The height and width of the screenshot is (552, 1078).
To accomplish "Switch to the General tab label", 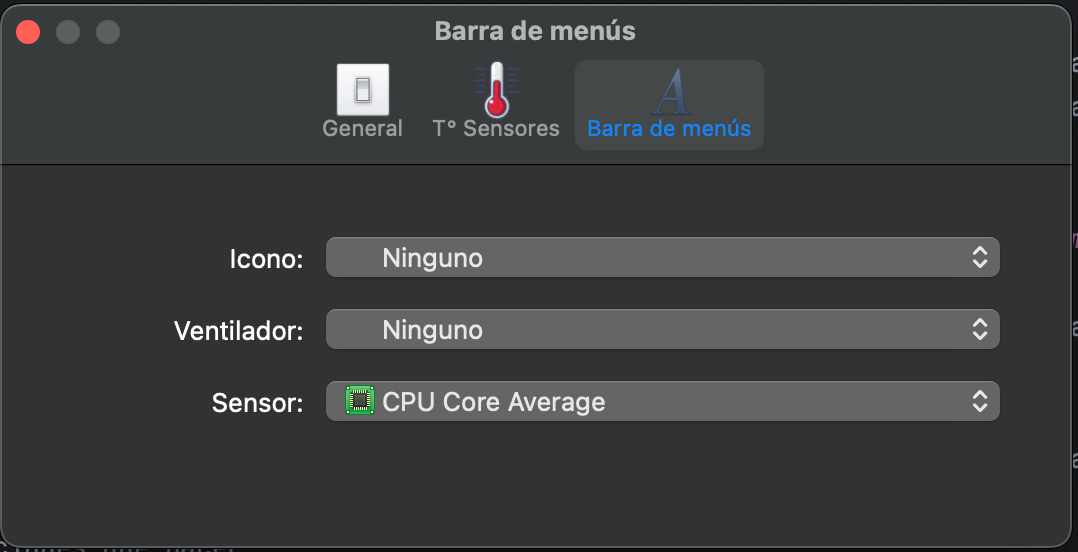I will pyautogui.click(x=362, y=129).
